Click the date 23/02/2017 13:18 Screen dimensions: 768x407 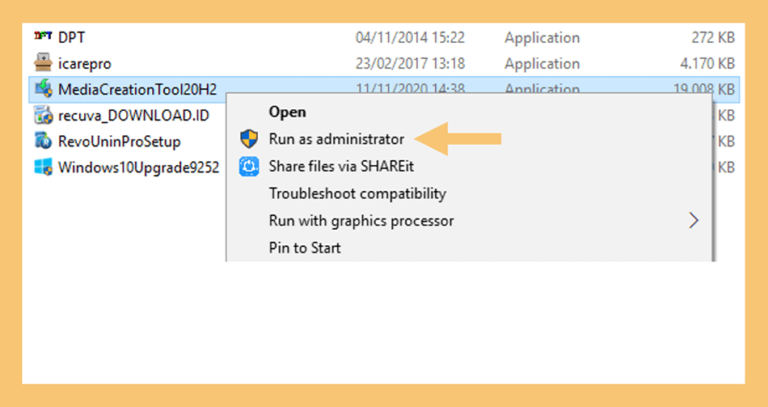tap(410, 64)
